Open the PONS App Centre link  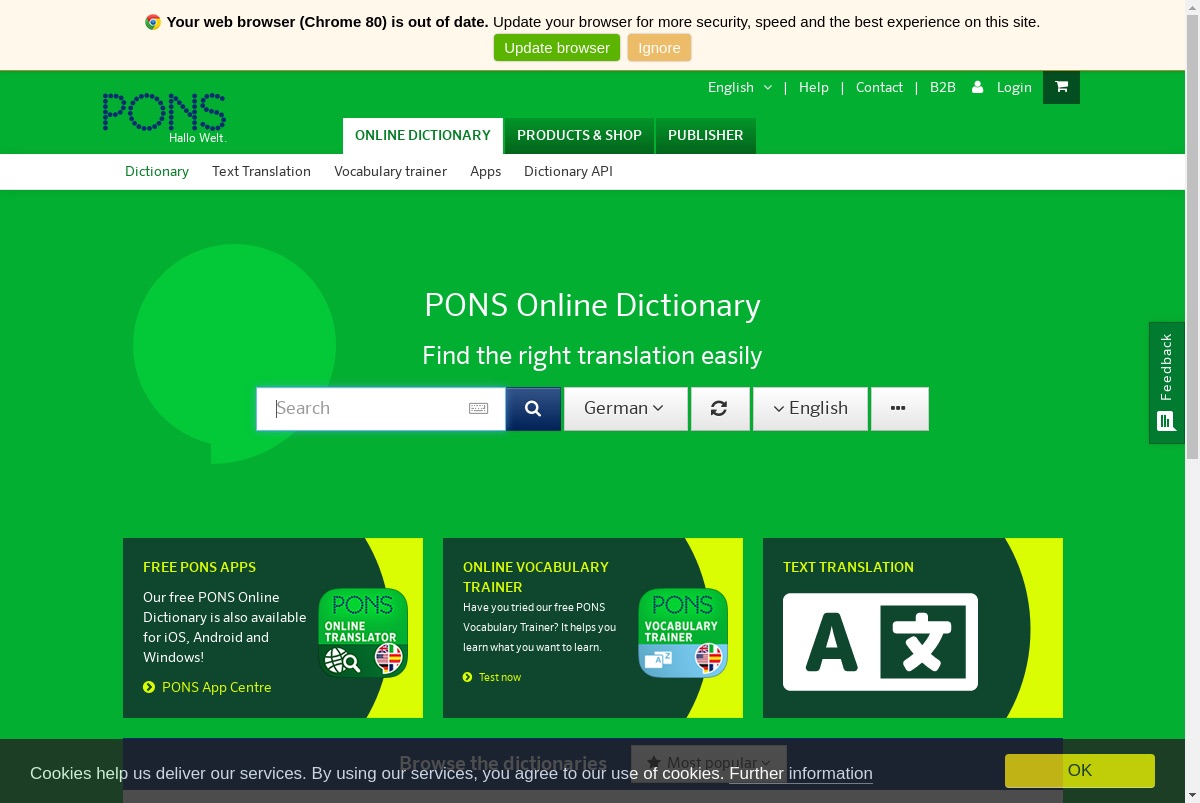[216, 687]
